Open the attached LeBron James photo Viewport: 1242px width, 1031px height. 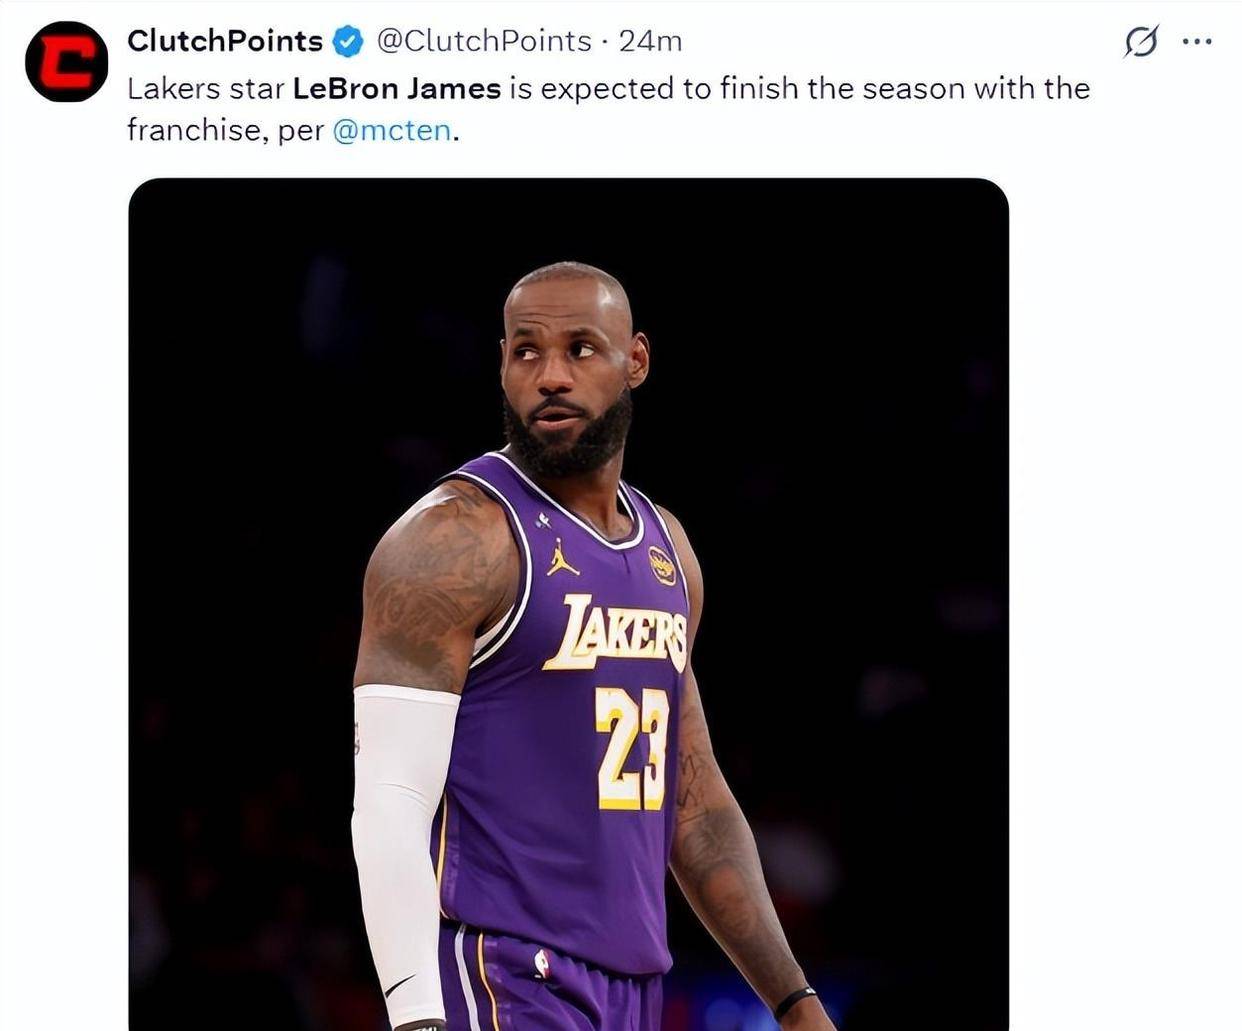[x=568, y=600]
